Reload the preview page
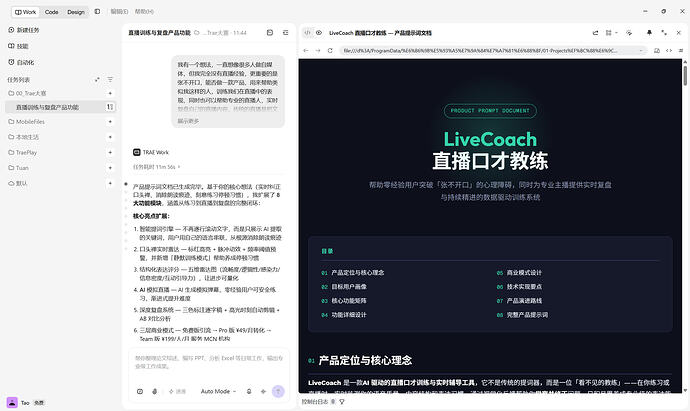Screen dimensions: 690x411 (x=330, y=51)
